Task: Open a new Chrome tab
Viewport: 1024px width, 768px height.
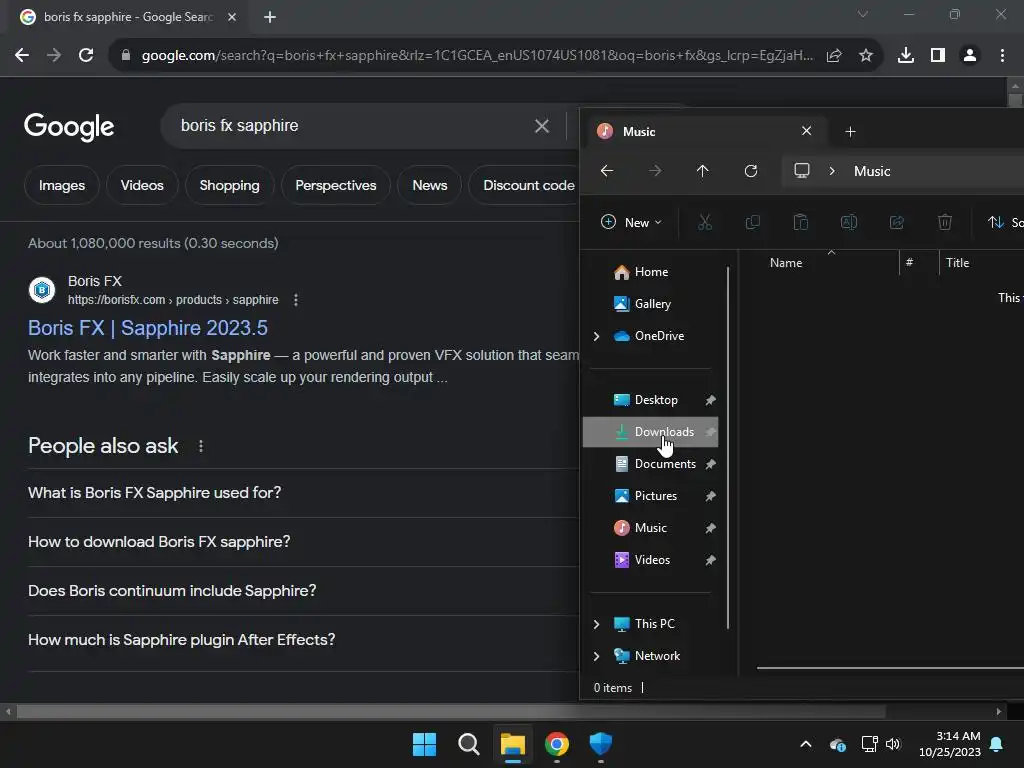Action: click(270, 17)
